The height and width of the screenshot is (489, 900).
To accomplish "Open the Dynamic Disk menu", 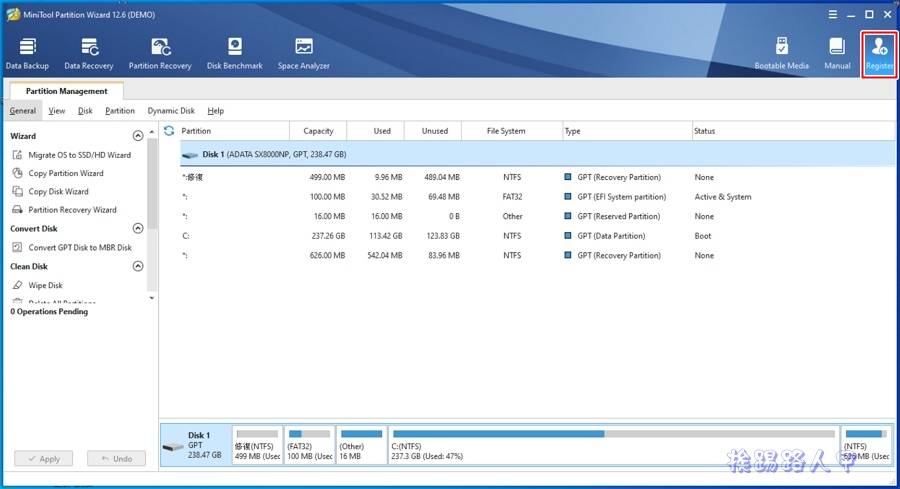I will 171,111.
